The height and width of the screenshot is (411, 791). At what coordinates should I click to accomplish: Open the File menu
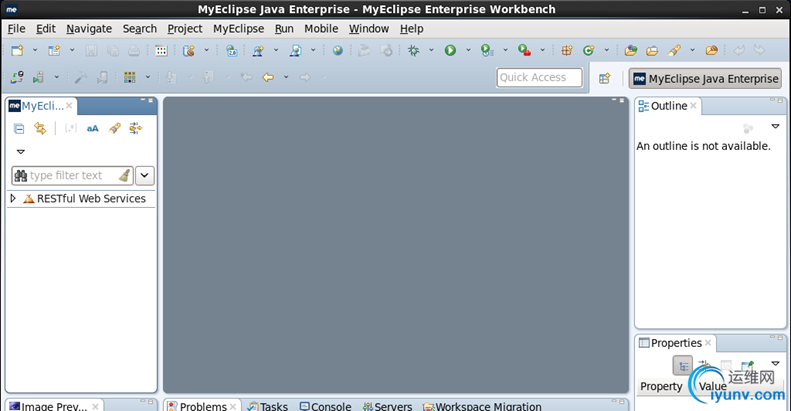[16, 29]
